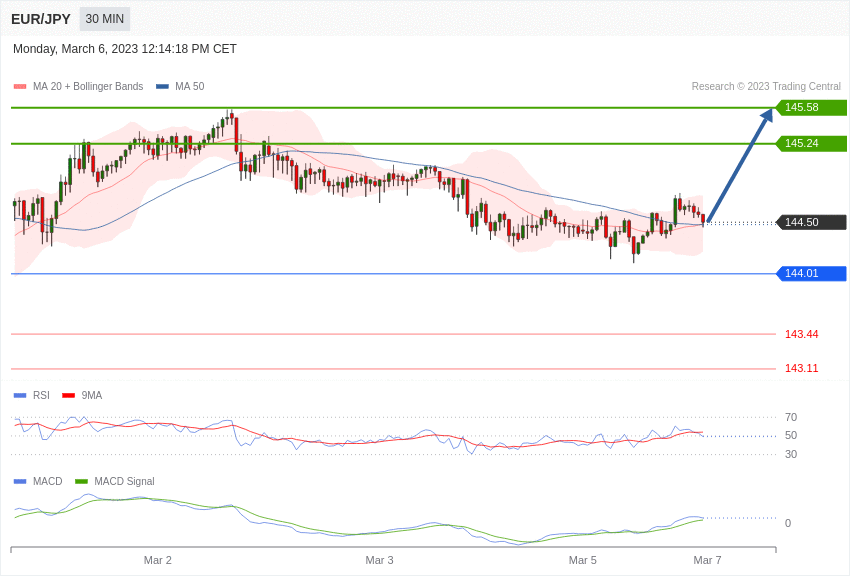Click the MA 20 + Bollinger Bands legend swatch

(20, 87)
